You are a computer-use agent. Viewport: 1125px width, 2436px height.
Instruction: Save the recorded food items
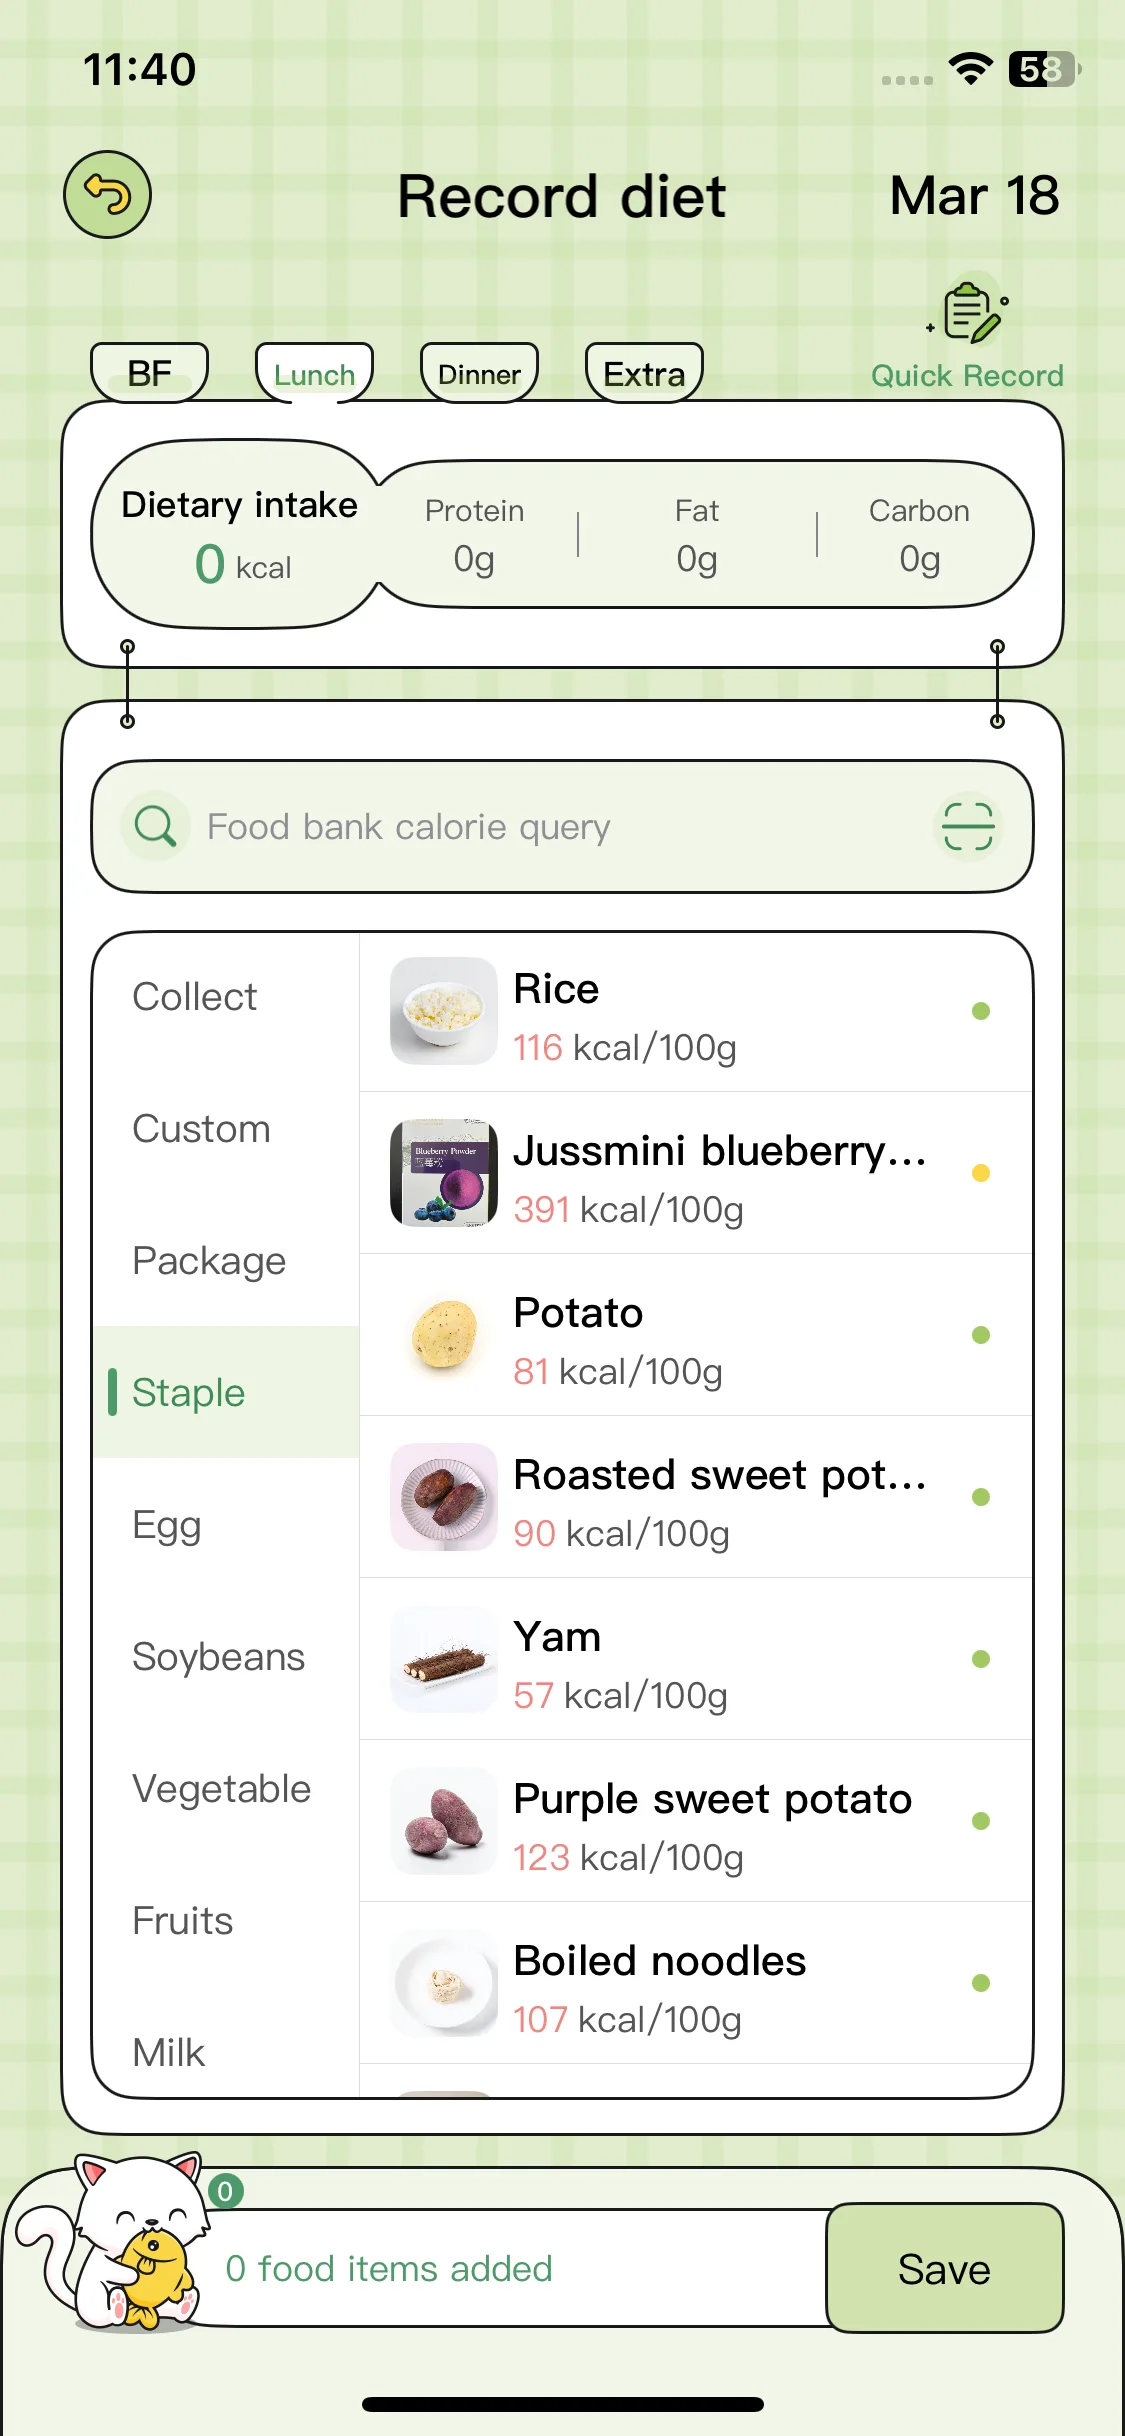tap(944, 2268)
